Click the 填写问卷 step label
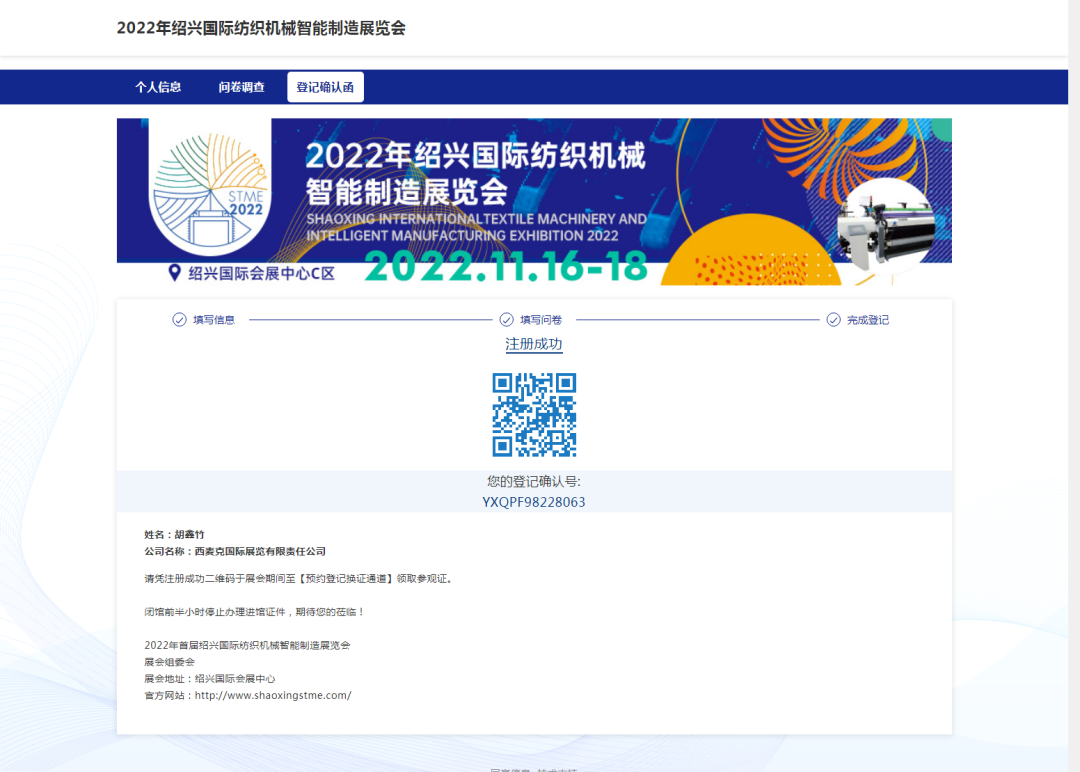The image size is (1080, 772). tap(541, 320)
